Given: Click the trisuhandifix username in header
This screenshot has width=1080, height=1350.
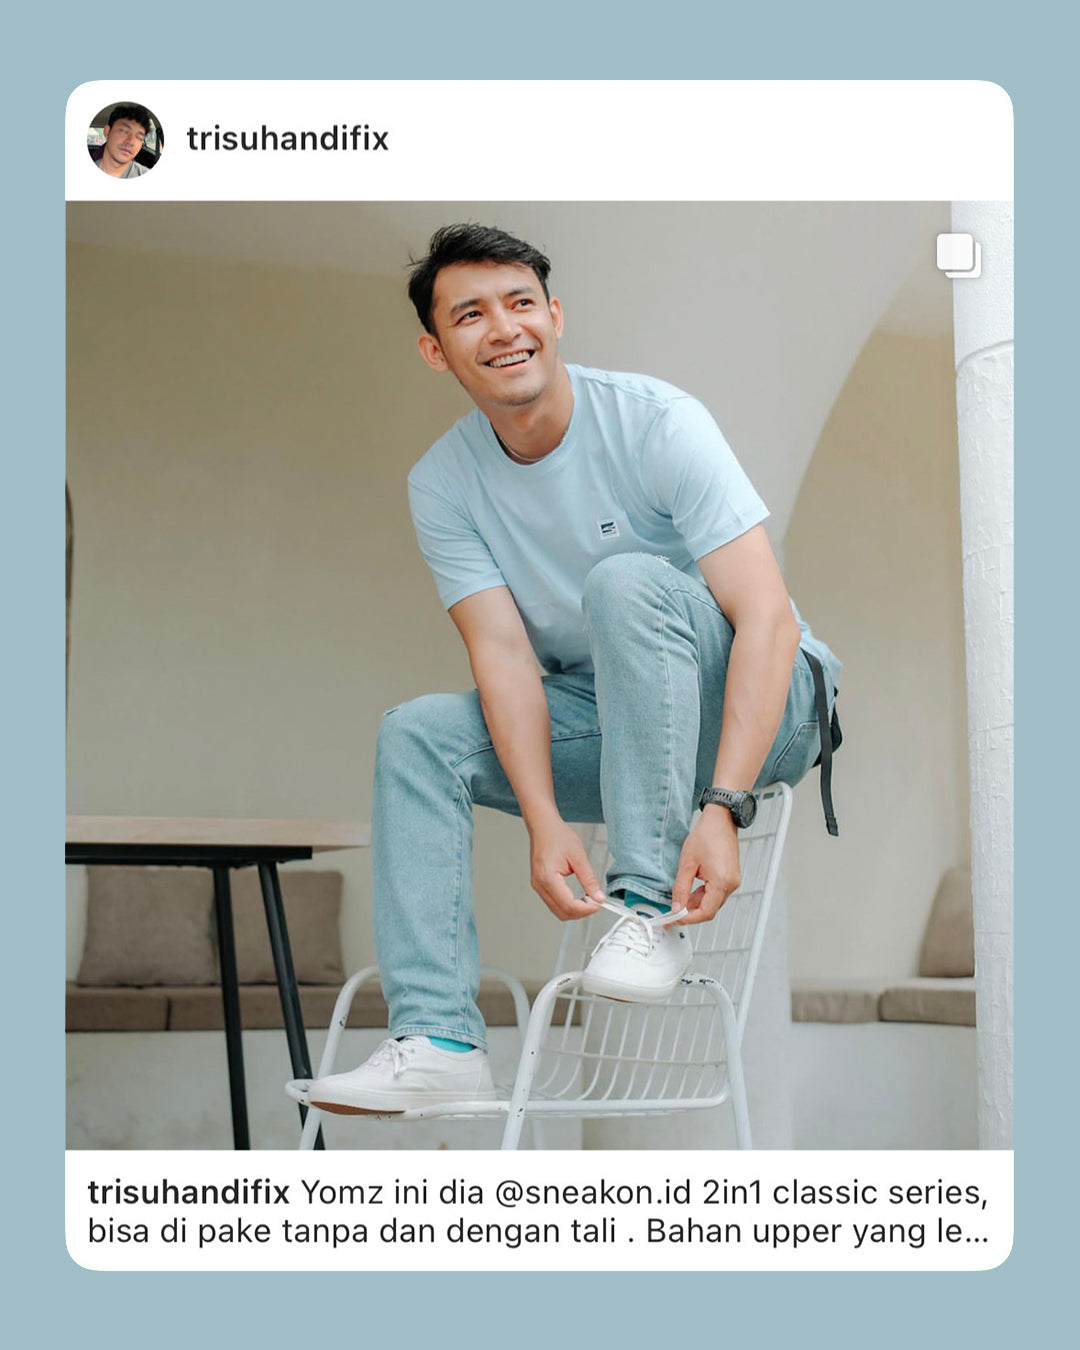Looking at the screenshot, I should [287, 139].
